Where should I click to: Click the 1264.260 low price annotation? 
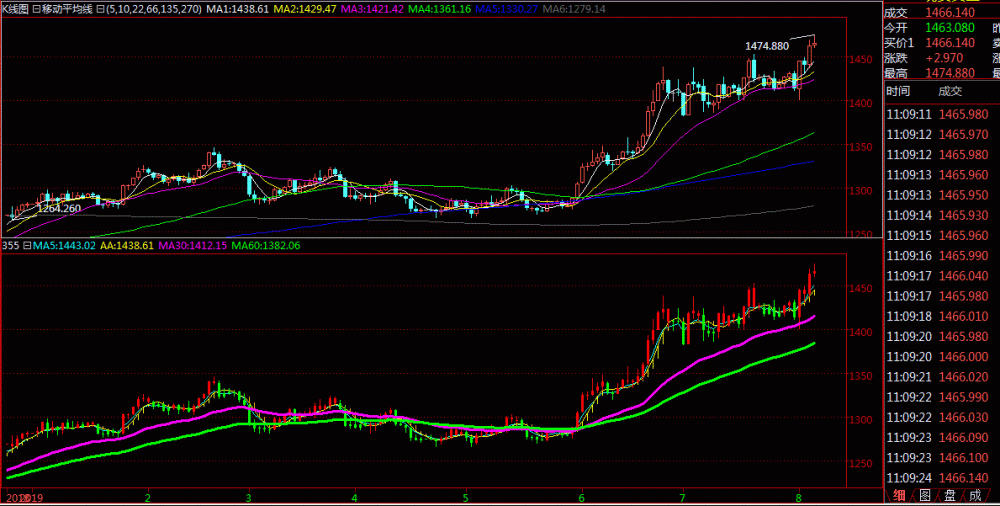[59, 208]
